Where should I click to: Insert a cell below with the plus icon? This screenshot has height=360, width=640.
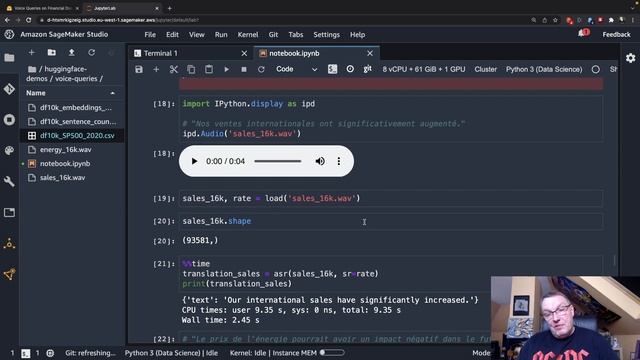pos(156,69)
